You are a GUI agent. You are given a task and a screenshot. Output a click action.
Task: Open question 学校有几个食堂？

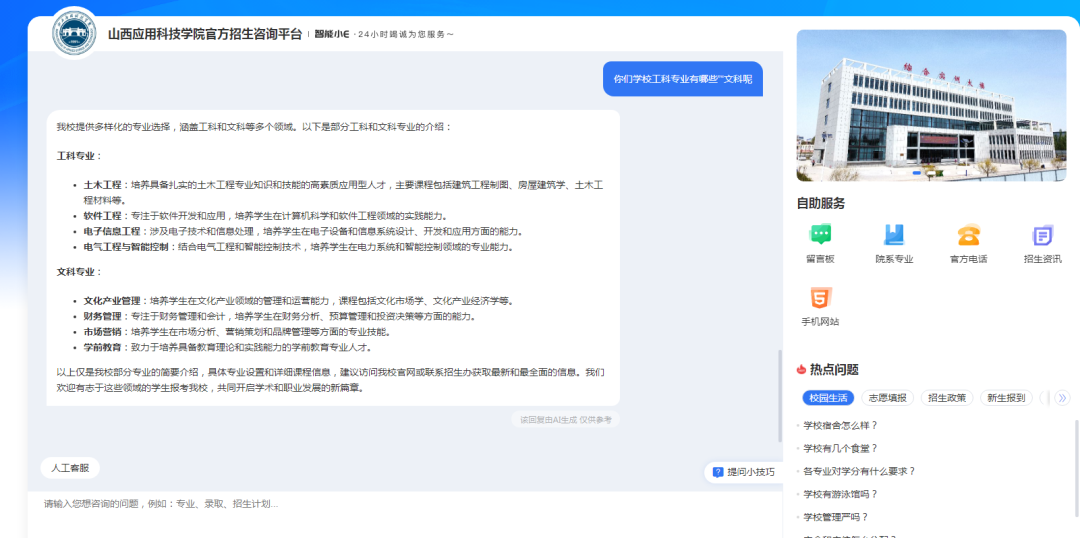tap(840, 448)
